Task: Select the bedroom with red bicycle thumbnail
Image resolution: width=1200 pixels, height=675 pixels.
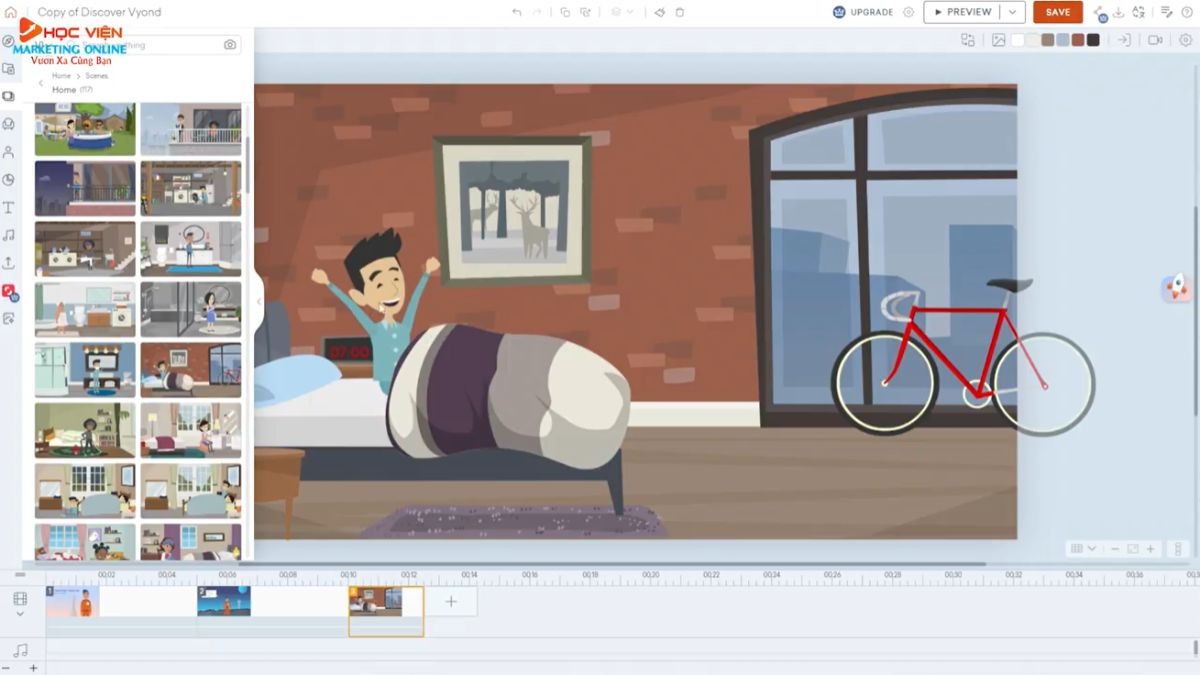Action: click(191, 369)
